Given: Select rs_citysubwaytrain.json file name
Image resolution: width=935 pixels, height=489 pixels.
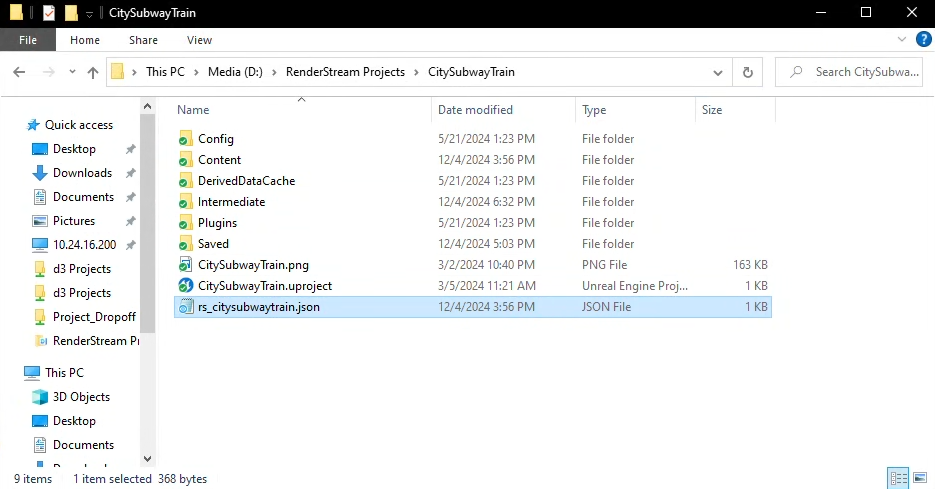Looking at the screenshot, I should click(259, 307).
